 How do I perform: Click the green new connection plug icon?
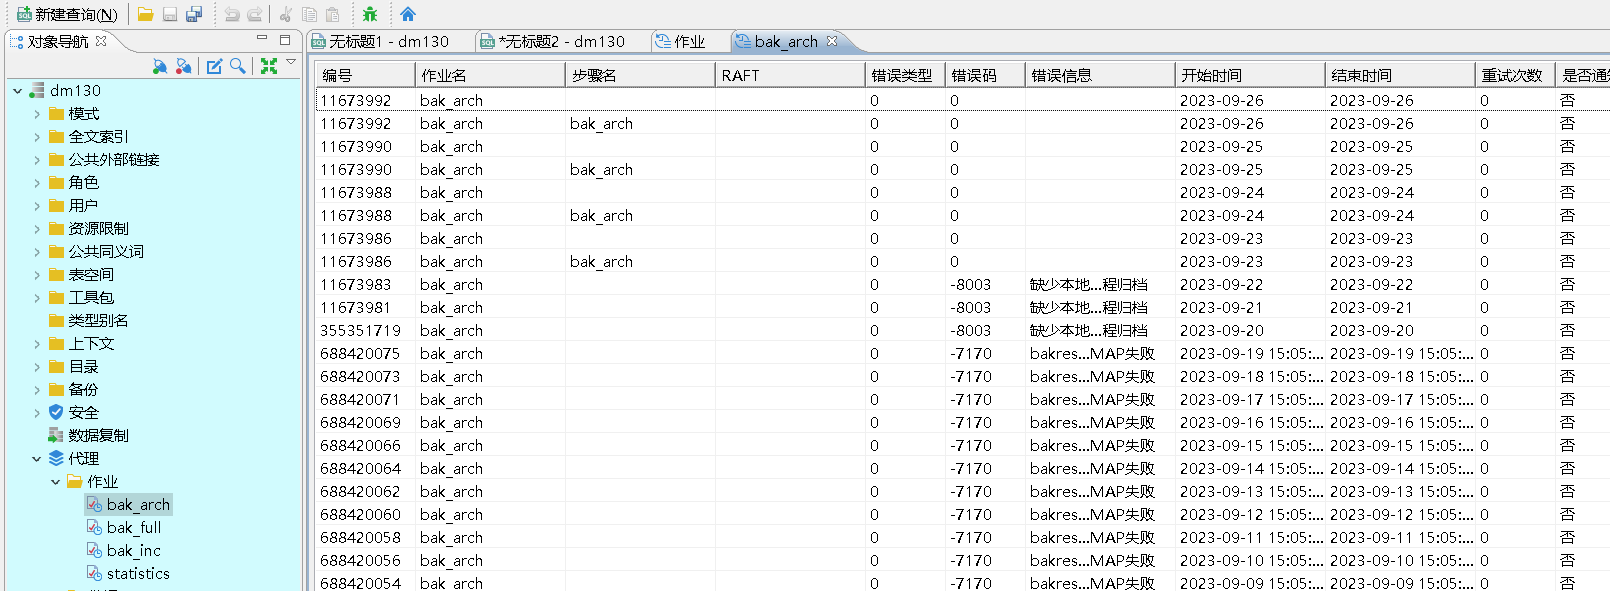point(160,66)
